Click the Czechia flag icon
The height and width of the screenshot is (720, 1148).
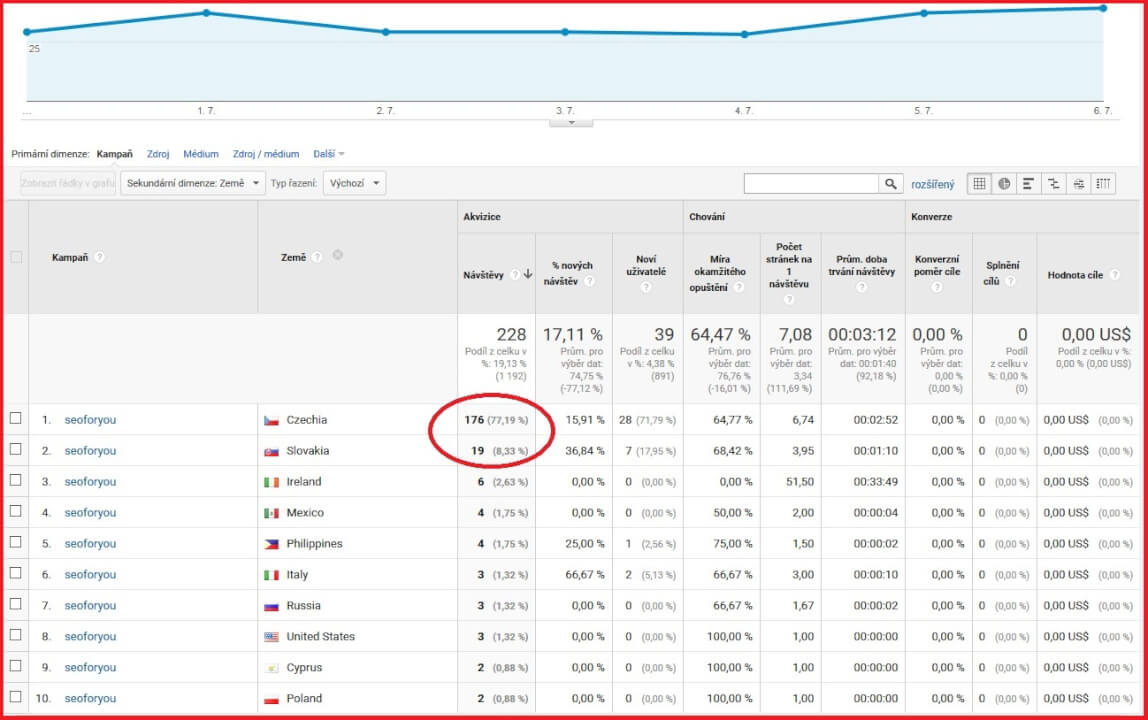[x=271, y=419]
